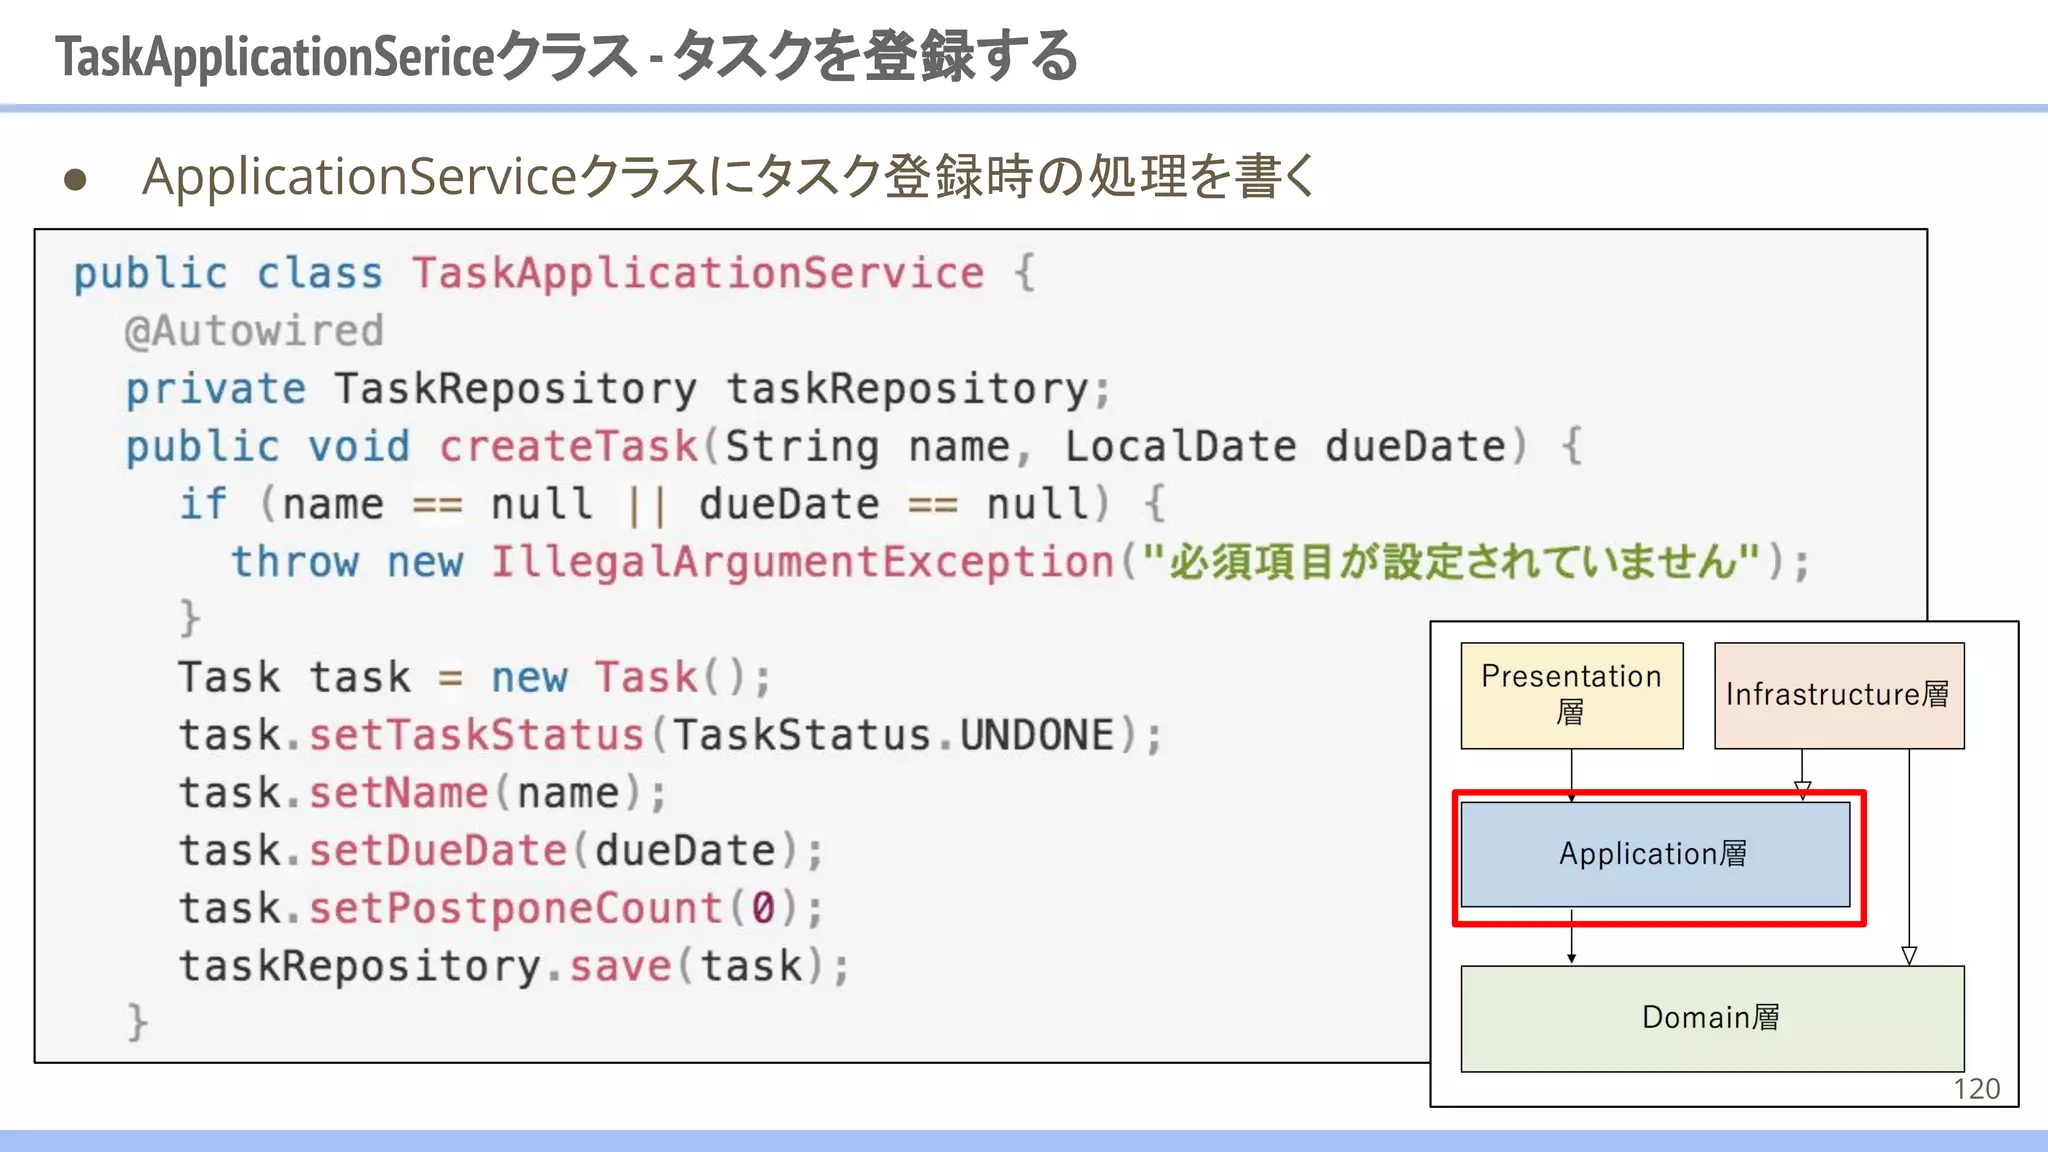Click the slide page number 120
Image resolution: width=2048 pixels, height=1152 pixels.
pyautogui.click(x=1977, y=1089)
